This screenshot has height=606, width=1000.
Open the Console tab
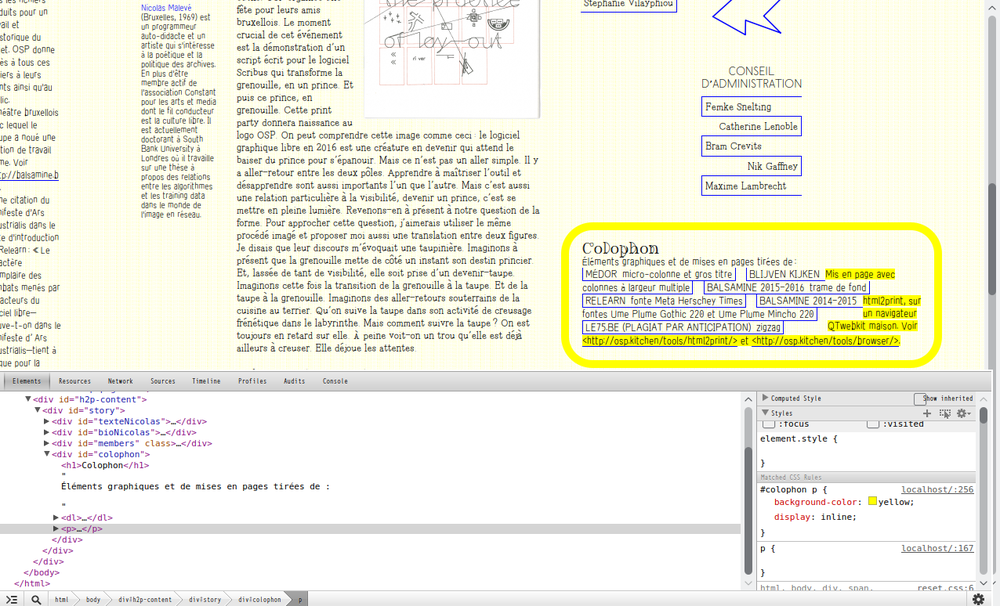pyautogui.click(x=335, y=381)
